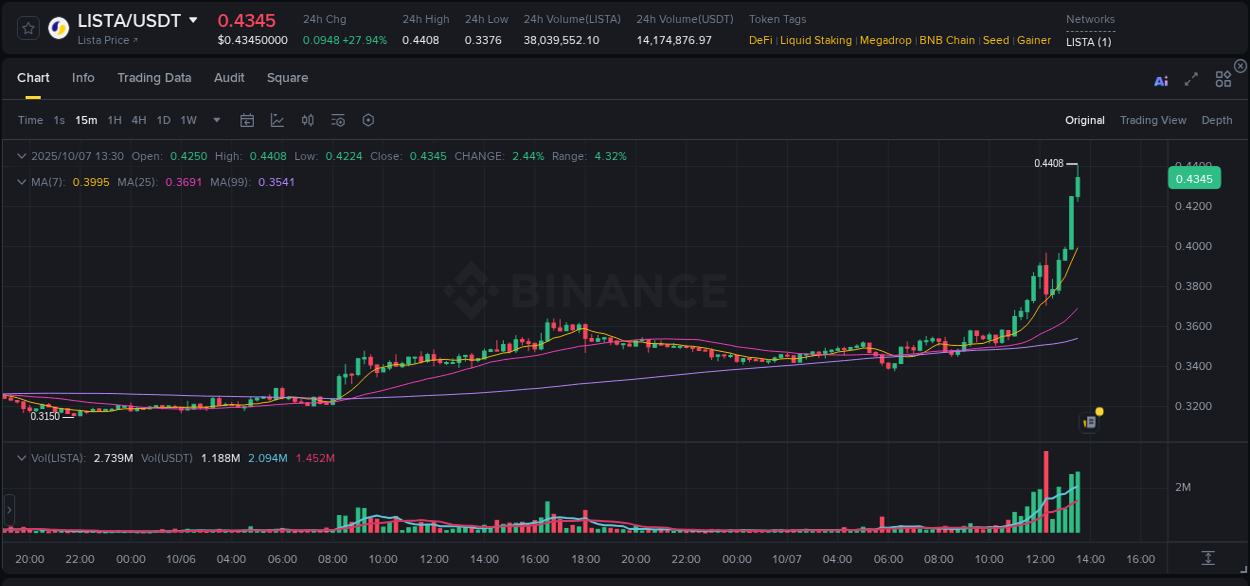This screenshot has height=586, width=1250.
Task: Open the AI chart analysis tool
Action: tap(1161, 80)
